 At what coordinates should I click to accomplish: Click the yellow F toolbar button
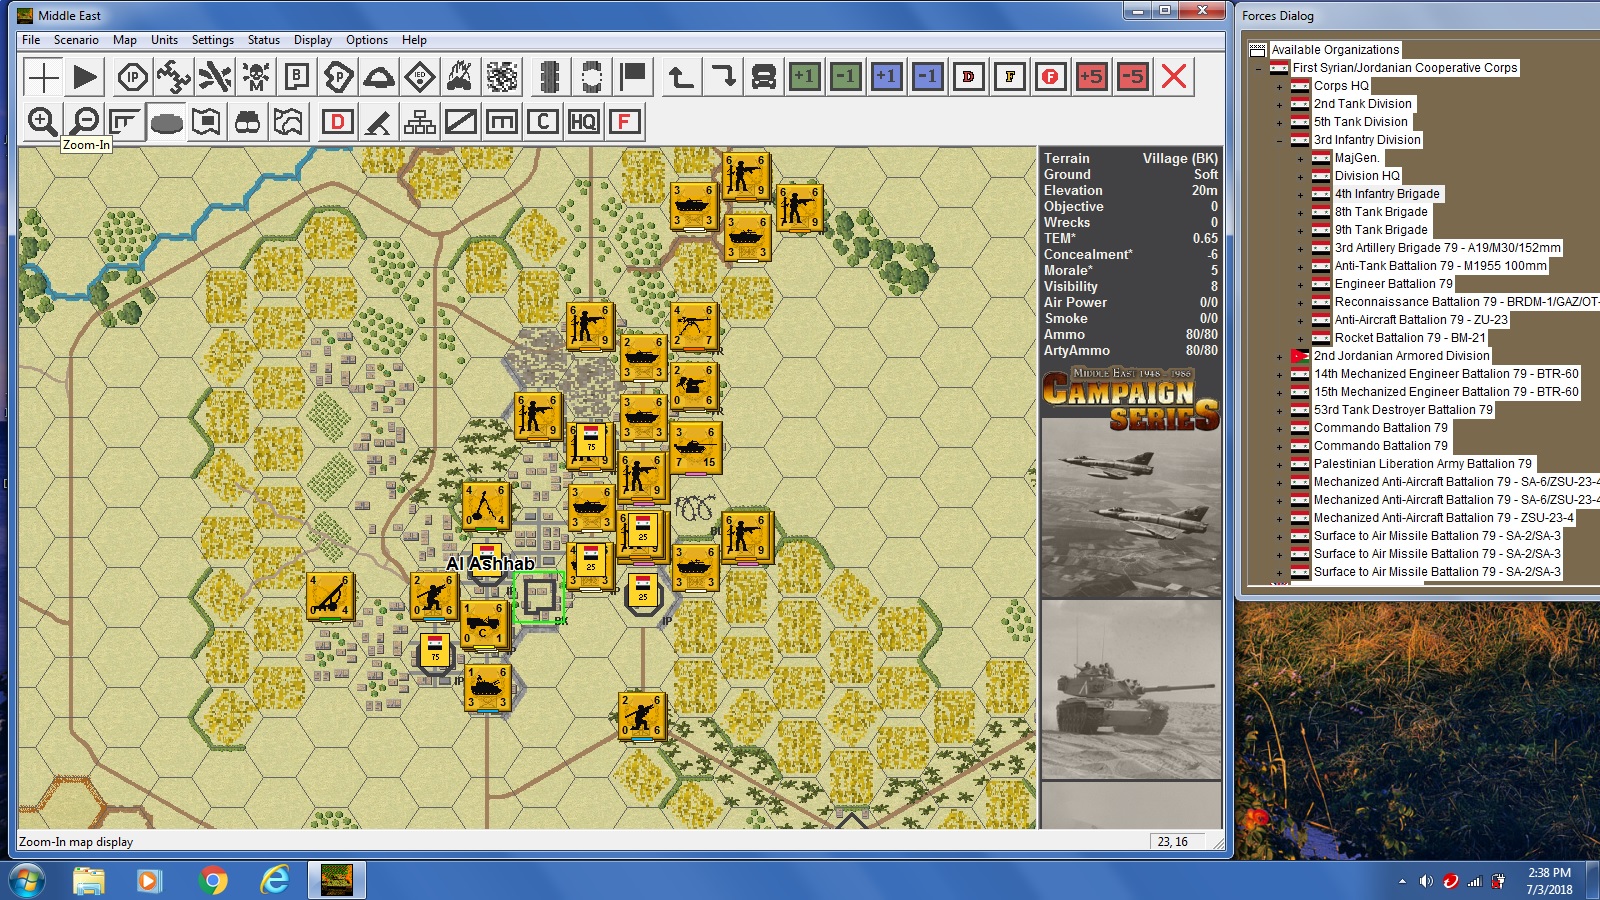click(1010, 76)
